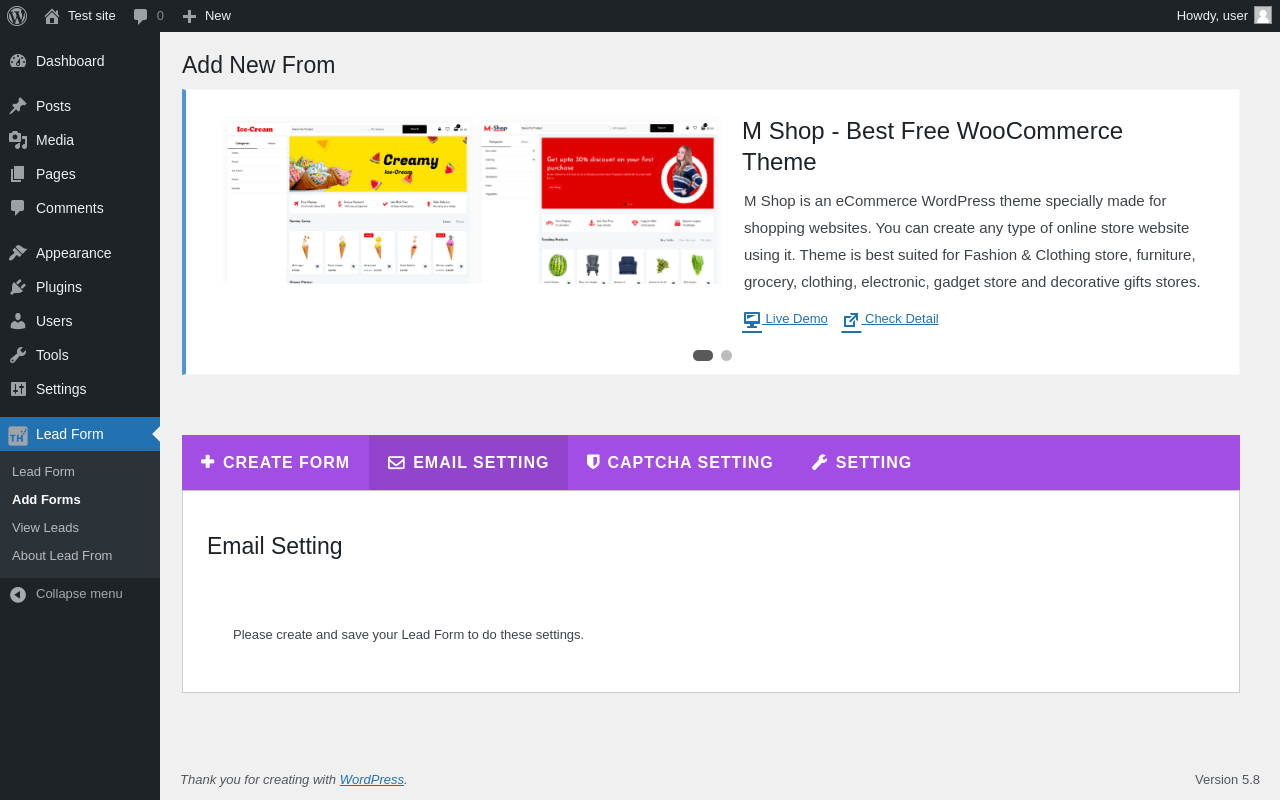
Task: Click the Test site link text
Action: point(92,16)
